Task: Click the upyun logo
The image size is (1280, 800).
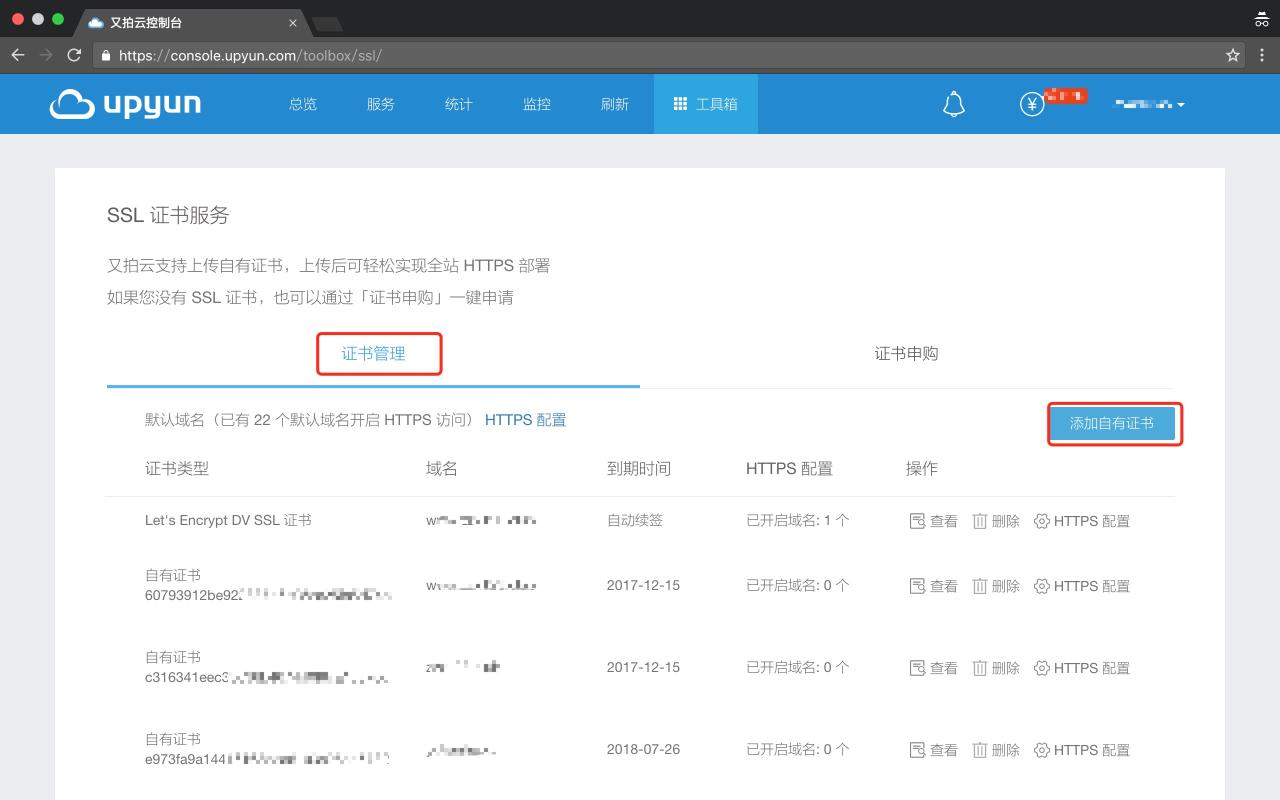Action: click(x=125, y=104)
